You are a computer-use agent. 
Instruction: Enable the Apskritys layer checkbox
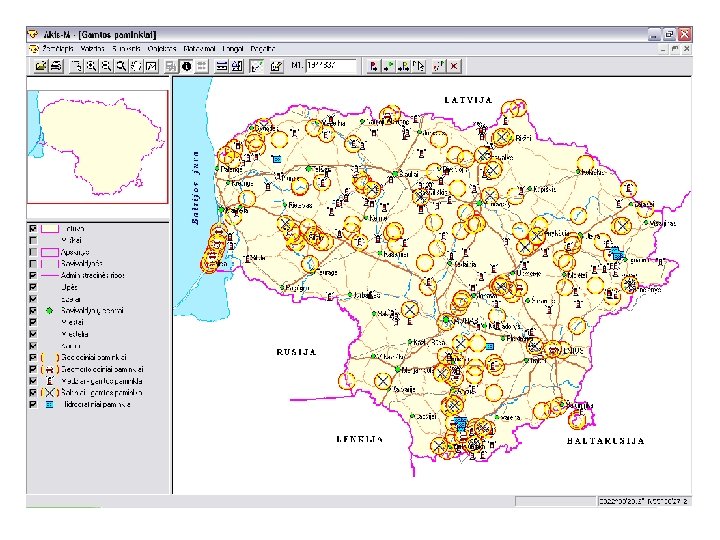(x=33, y=252)
